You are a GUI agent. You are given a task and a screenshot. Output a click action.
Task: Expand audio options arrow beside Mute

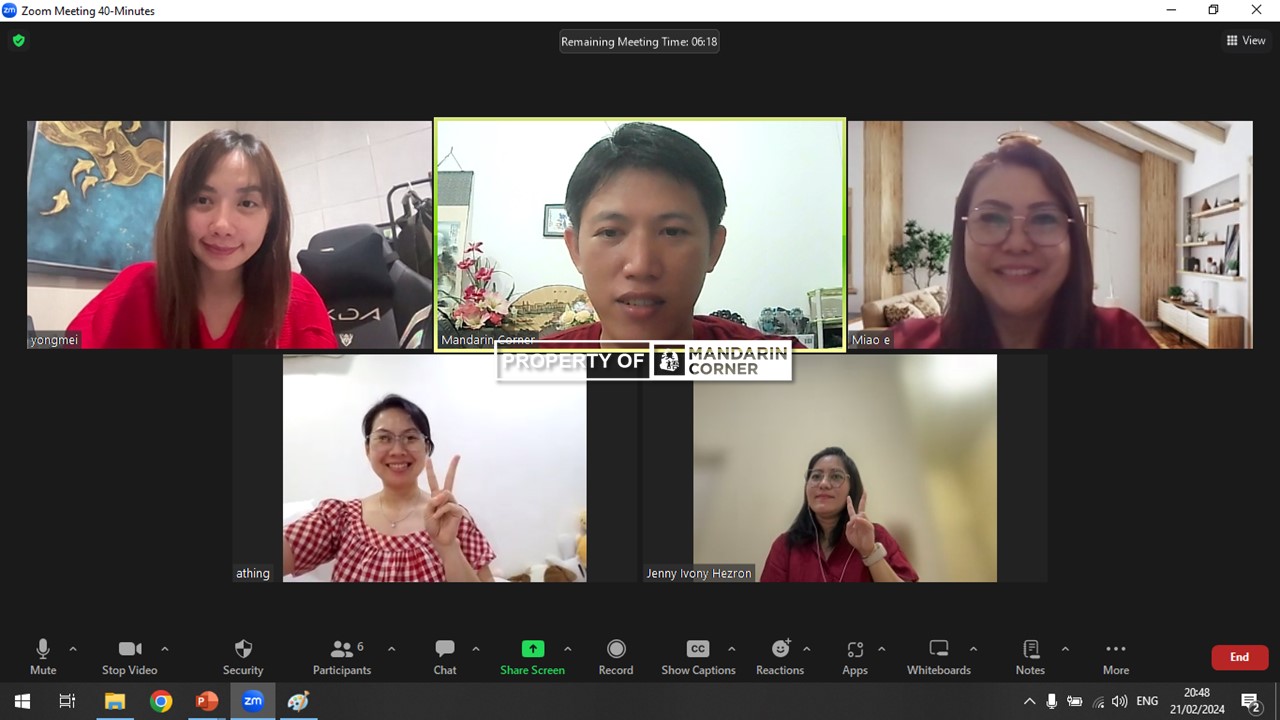tap(73, 649)
